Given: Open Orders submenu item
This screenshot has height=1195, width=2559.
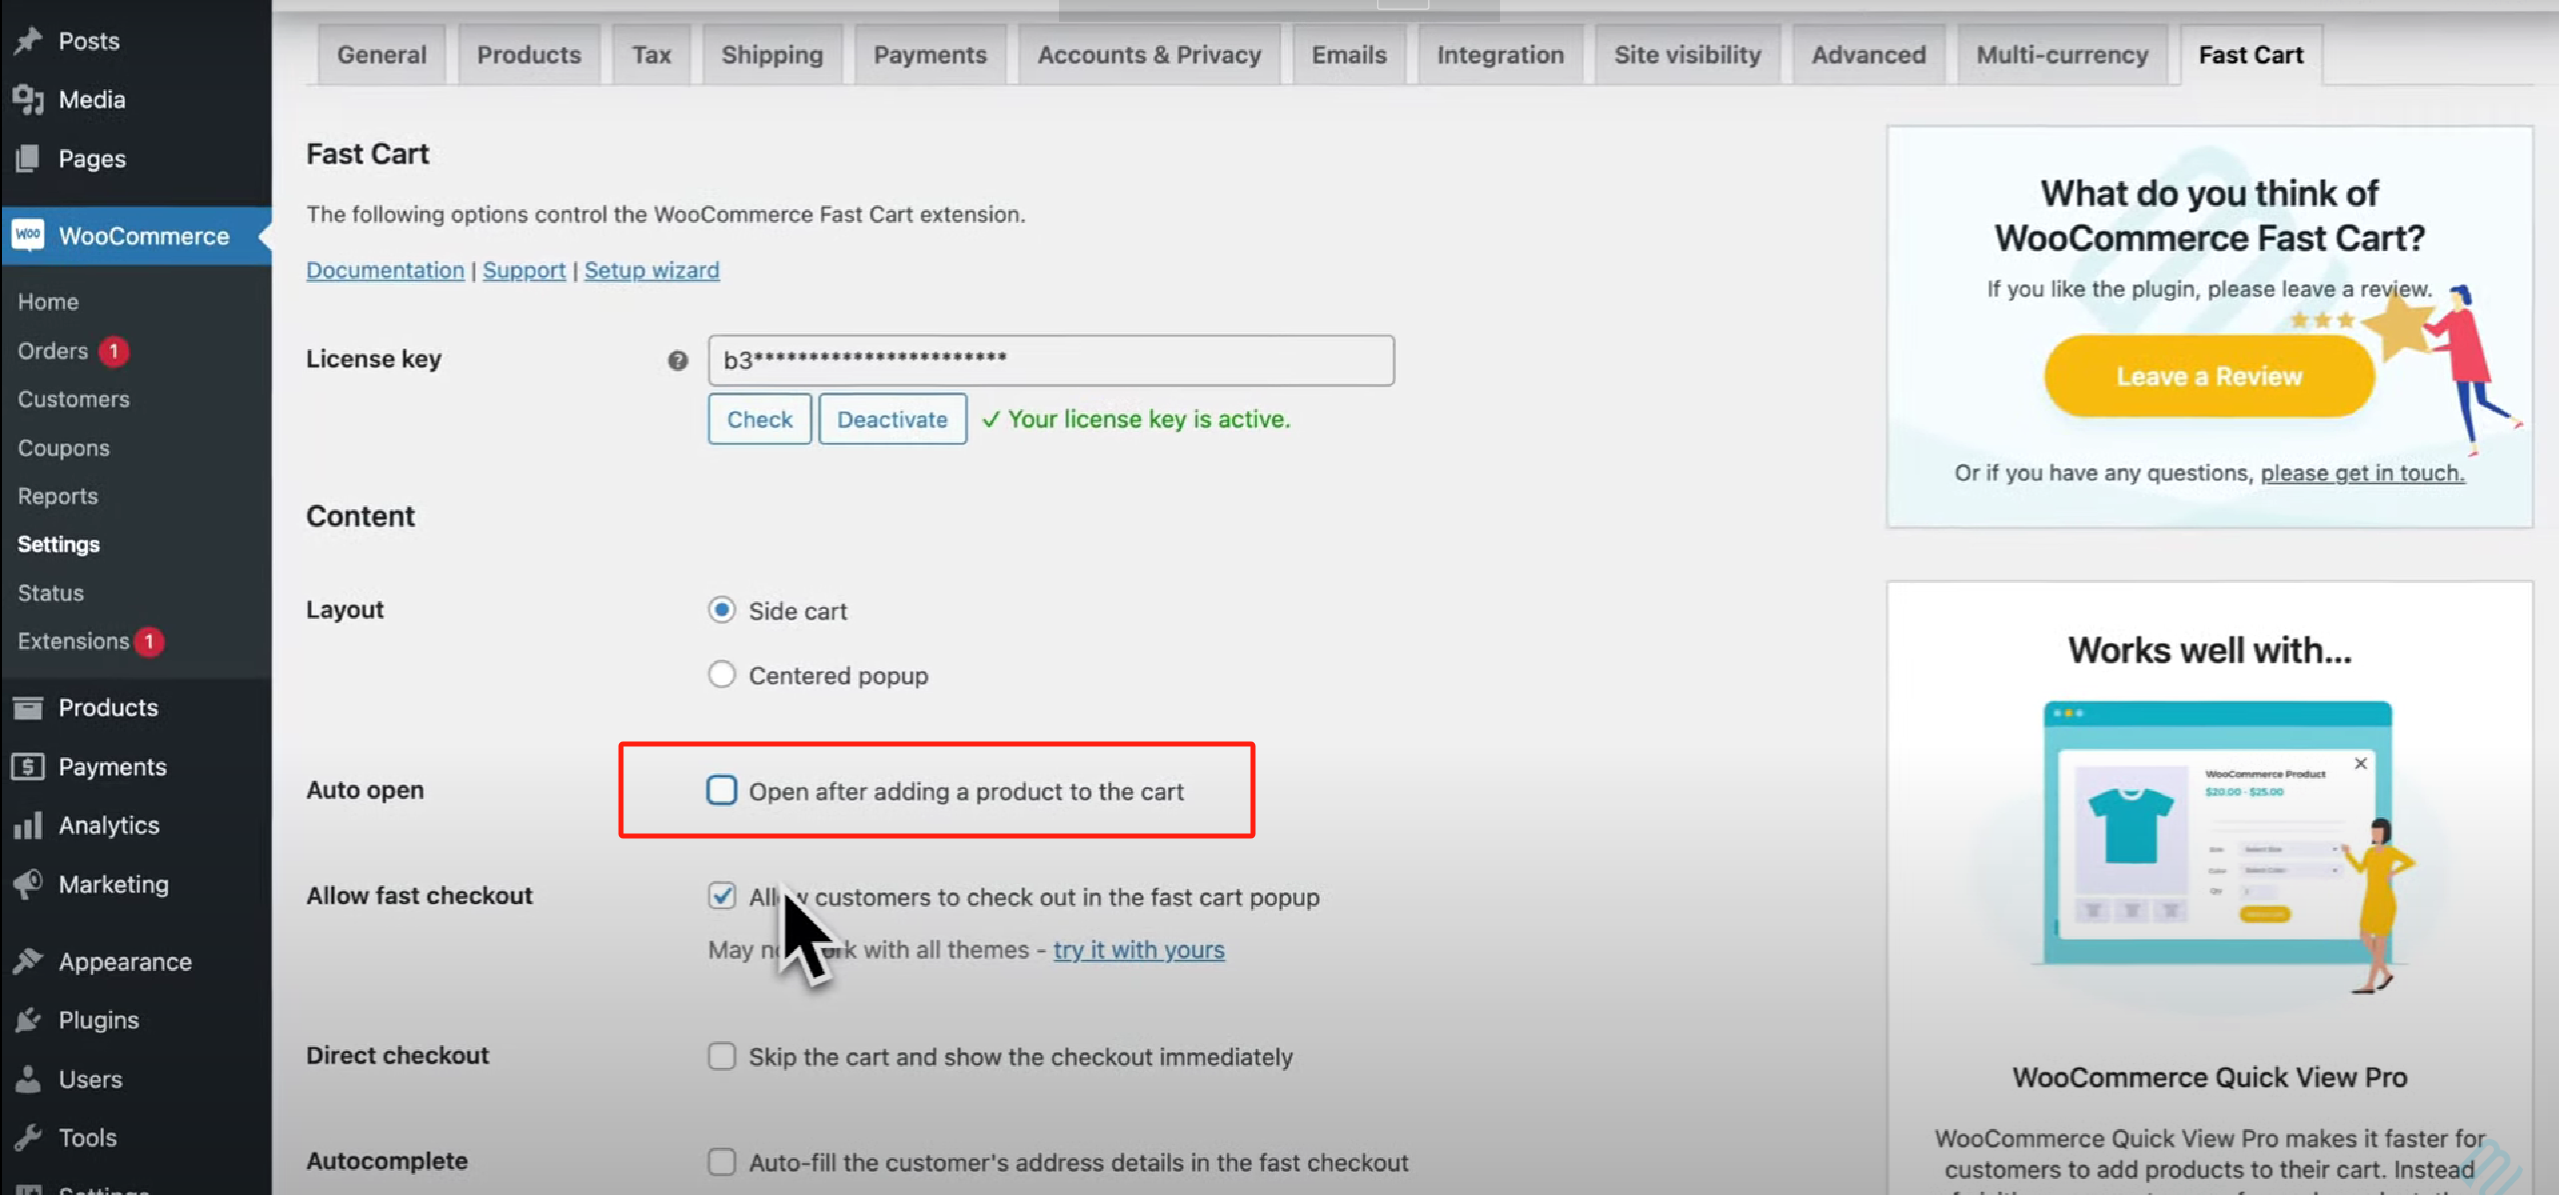Looking at the screenshot, I should 53,351.
